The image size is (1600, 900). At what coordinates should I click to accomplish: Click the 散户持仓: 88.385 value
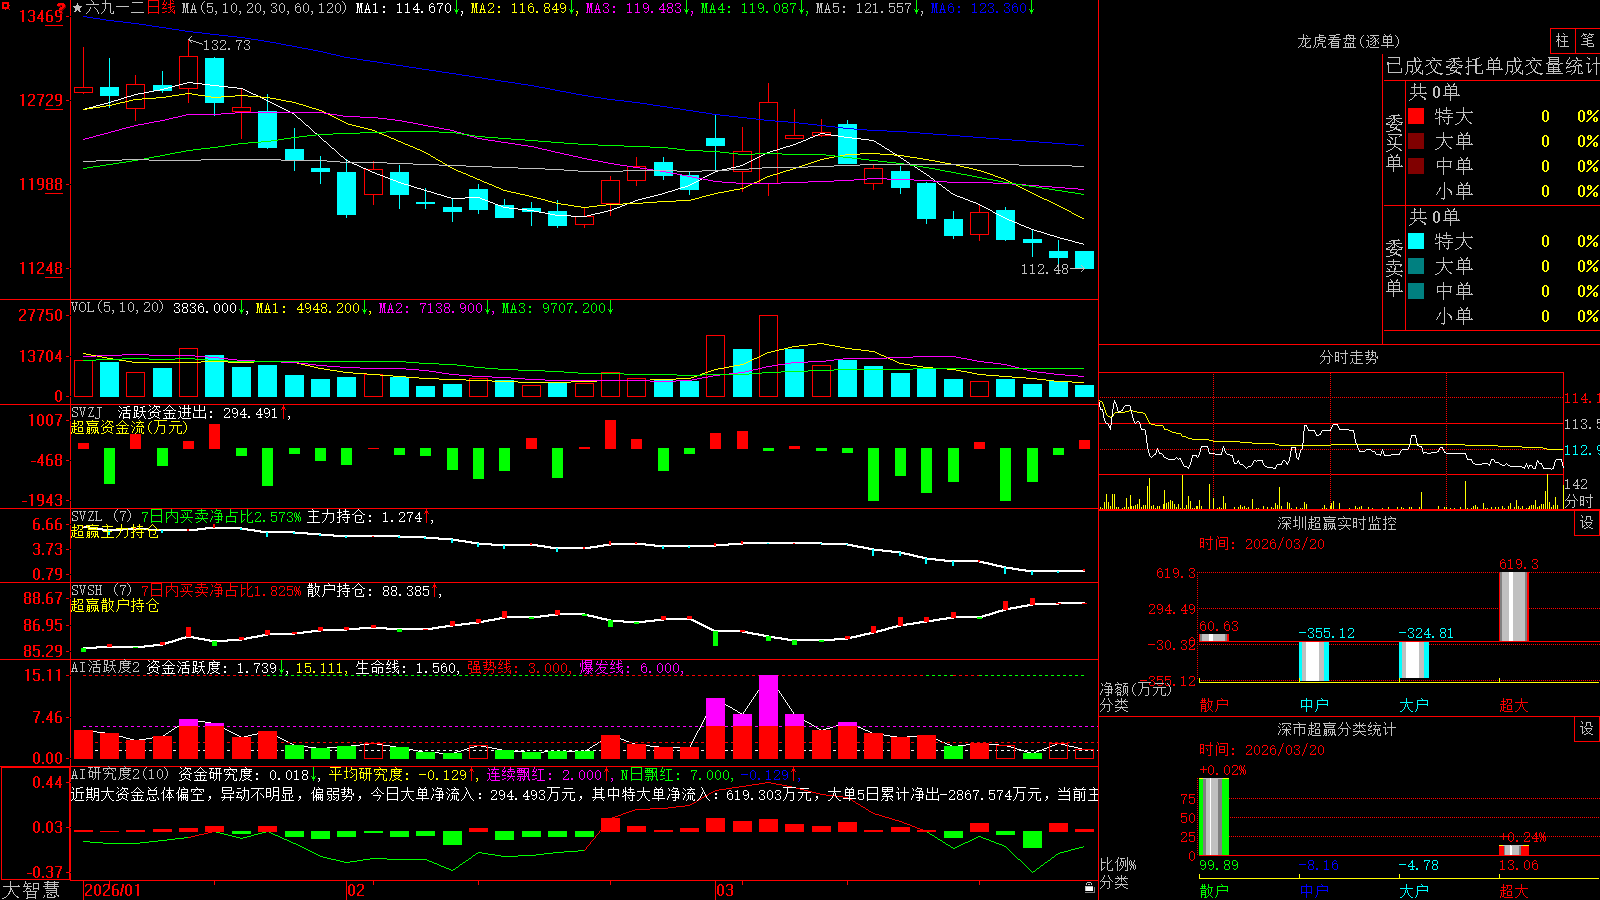click(x=374, y=590)
